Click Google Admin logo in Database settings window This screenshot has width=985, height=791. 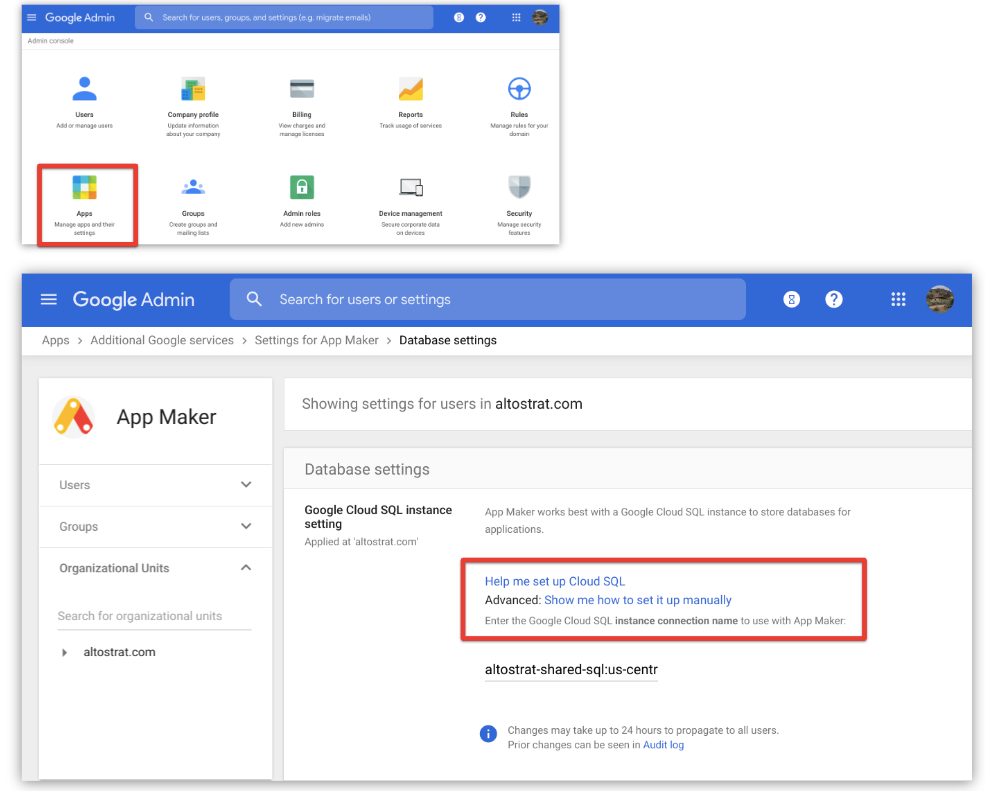pyautogui.click(x=134, y=300)
